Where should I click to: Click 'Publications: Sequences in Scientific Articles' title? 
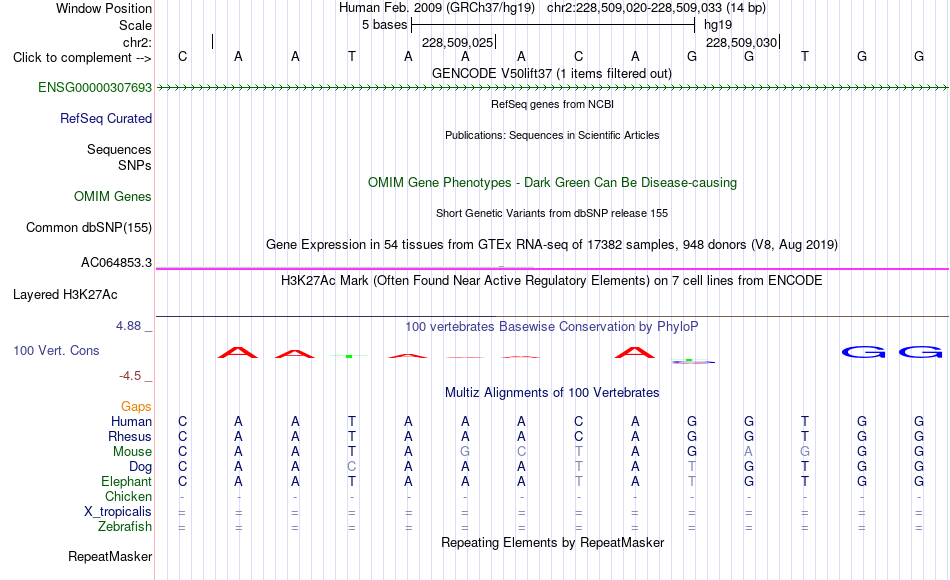552,135
